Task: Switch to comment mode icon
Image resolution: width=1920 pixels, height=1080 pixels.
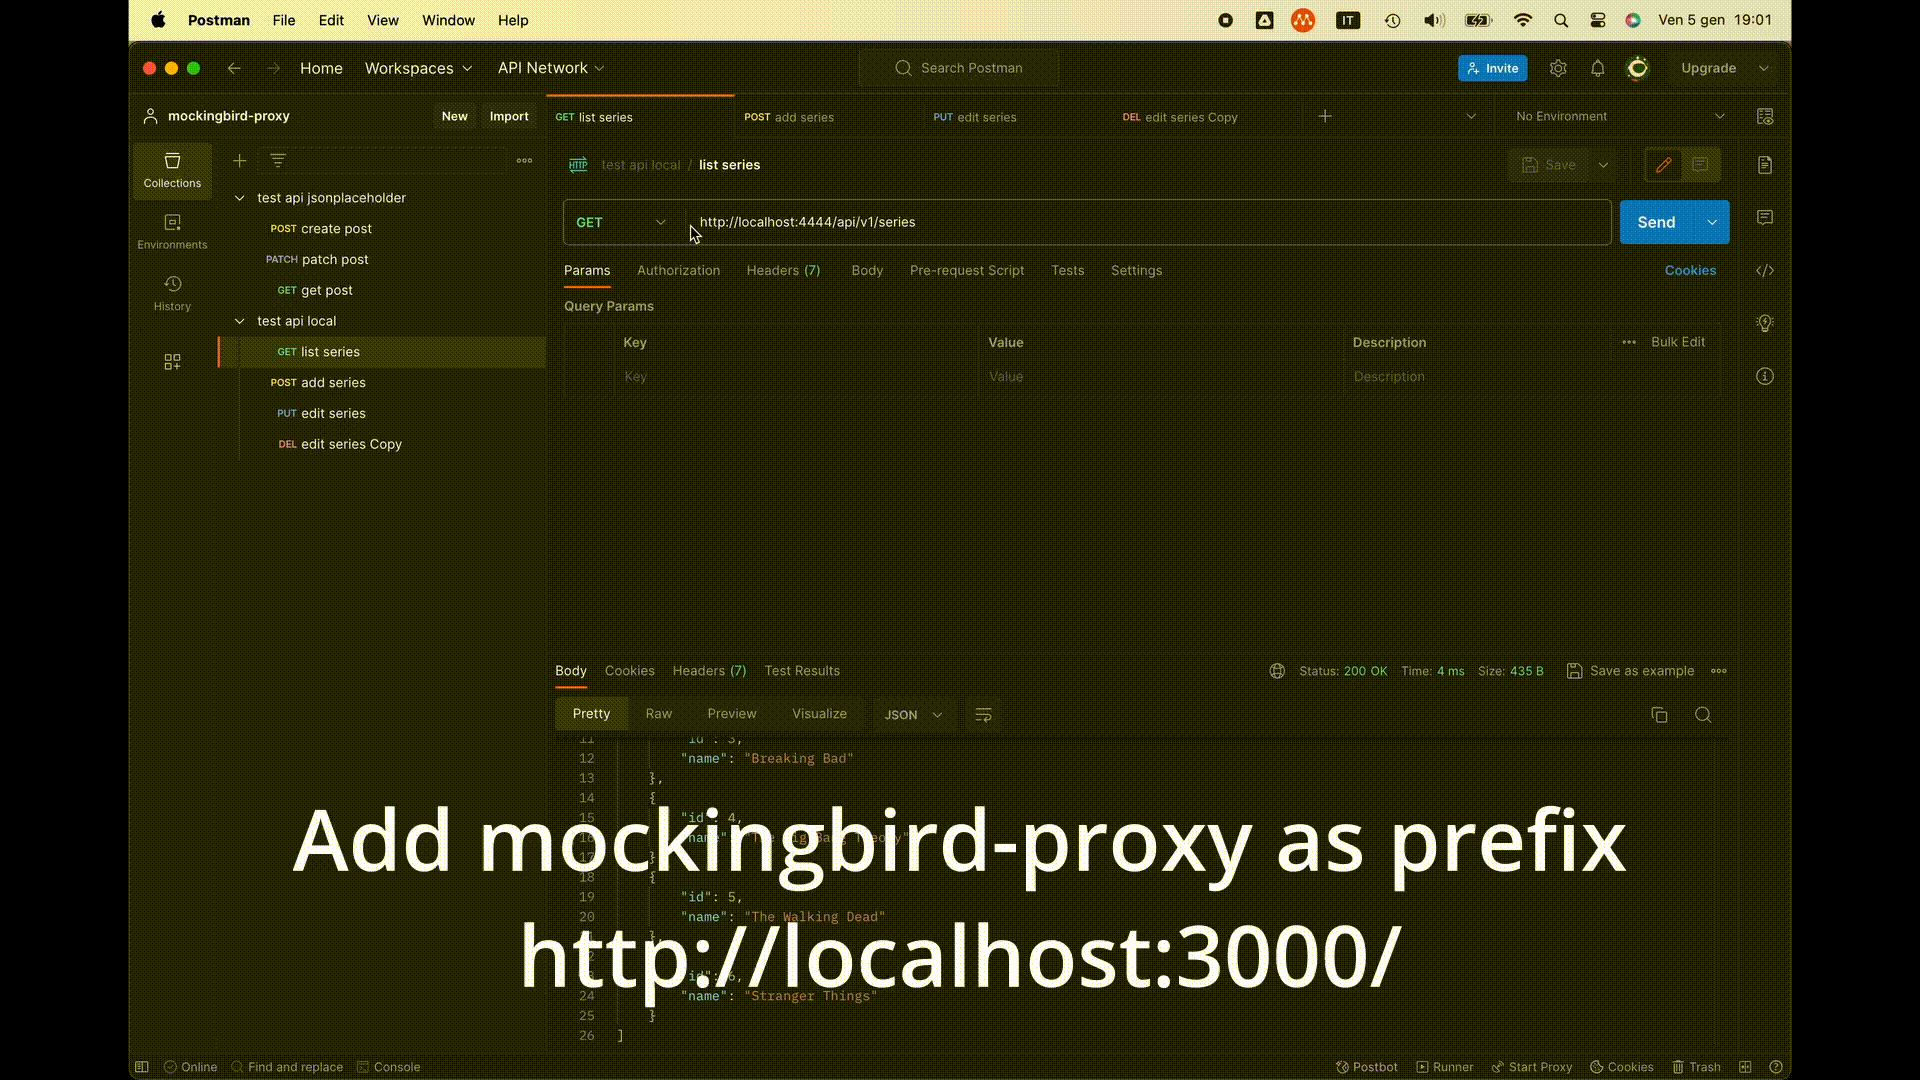Action: coord(1700,165)
